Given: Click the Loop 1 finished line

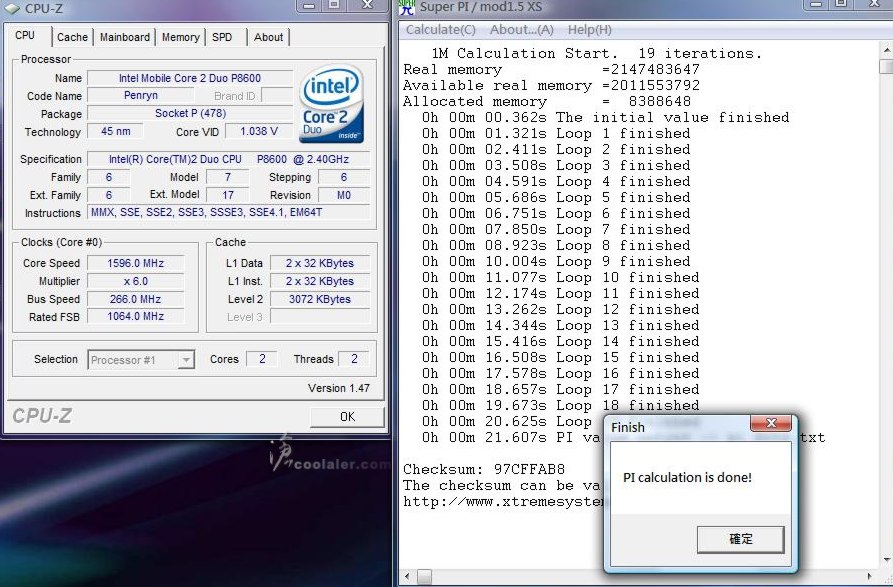Looking at the screenshot, I should point(556,134).
